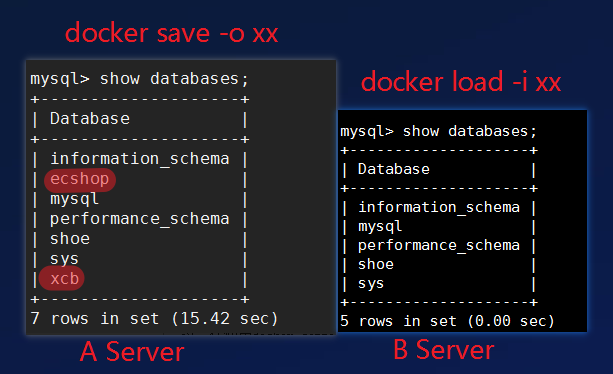Click information_schema in the right terminal
This screenshot has width=613, height=374.
pyautogui.click(x=439, y=207)
